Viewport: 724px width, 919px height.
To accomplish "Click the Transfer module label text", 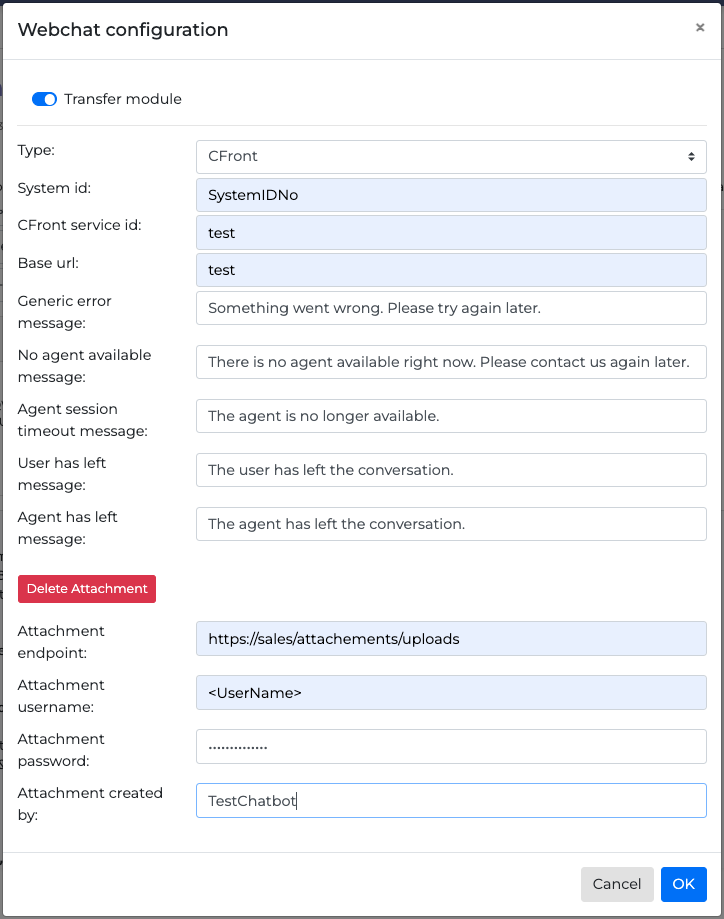I will (x=123, y=99).
